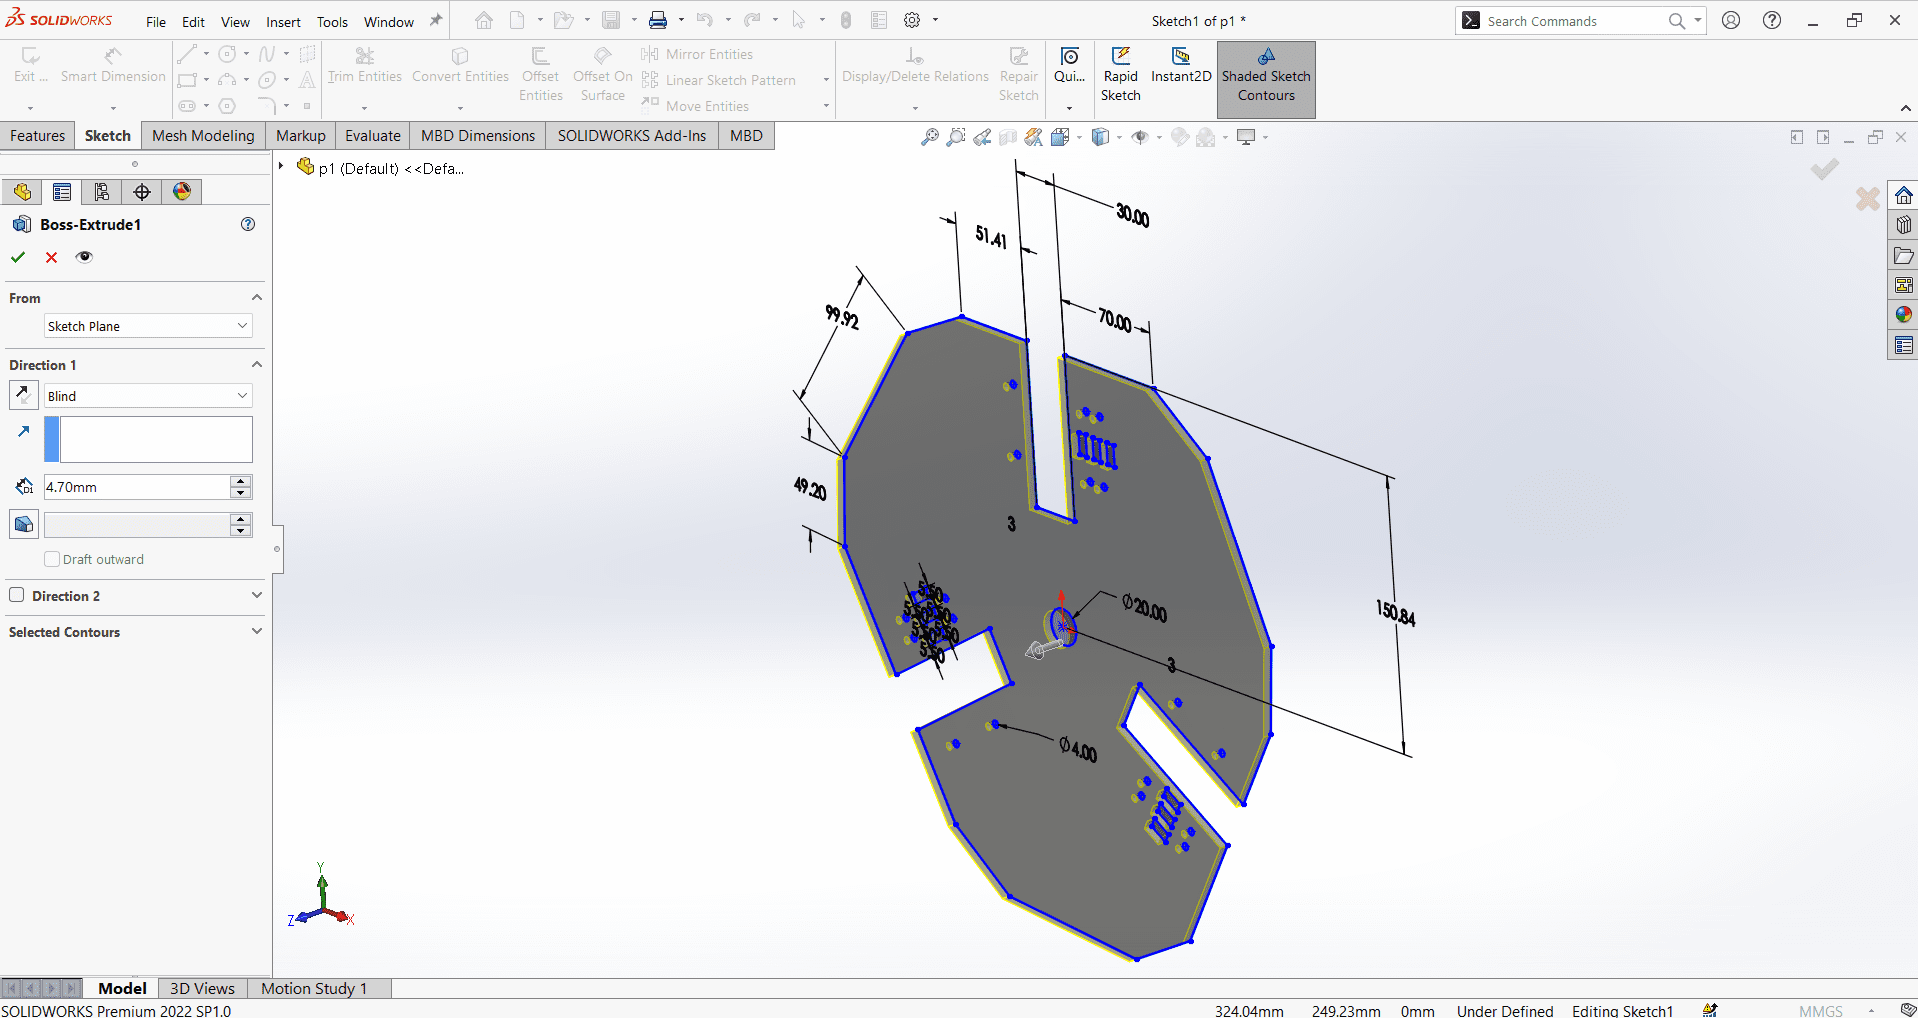Open the View Palette task pane icon
Viewport: 1918px width, 1018px height.
click(1904, 285)
